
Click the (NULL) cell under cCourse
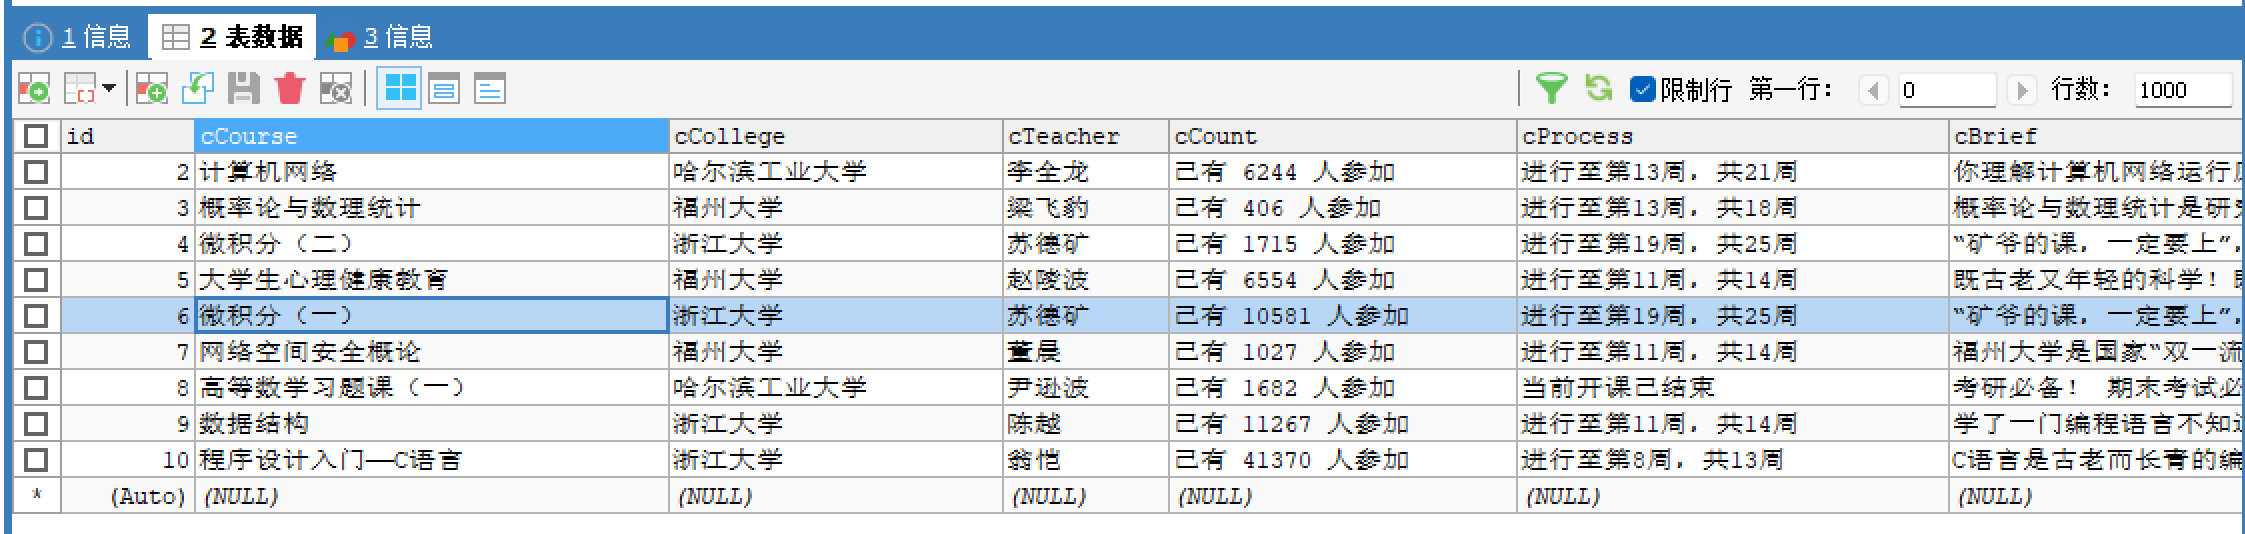pyautogui.click(x=431, y=496)
